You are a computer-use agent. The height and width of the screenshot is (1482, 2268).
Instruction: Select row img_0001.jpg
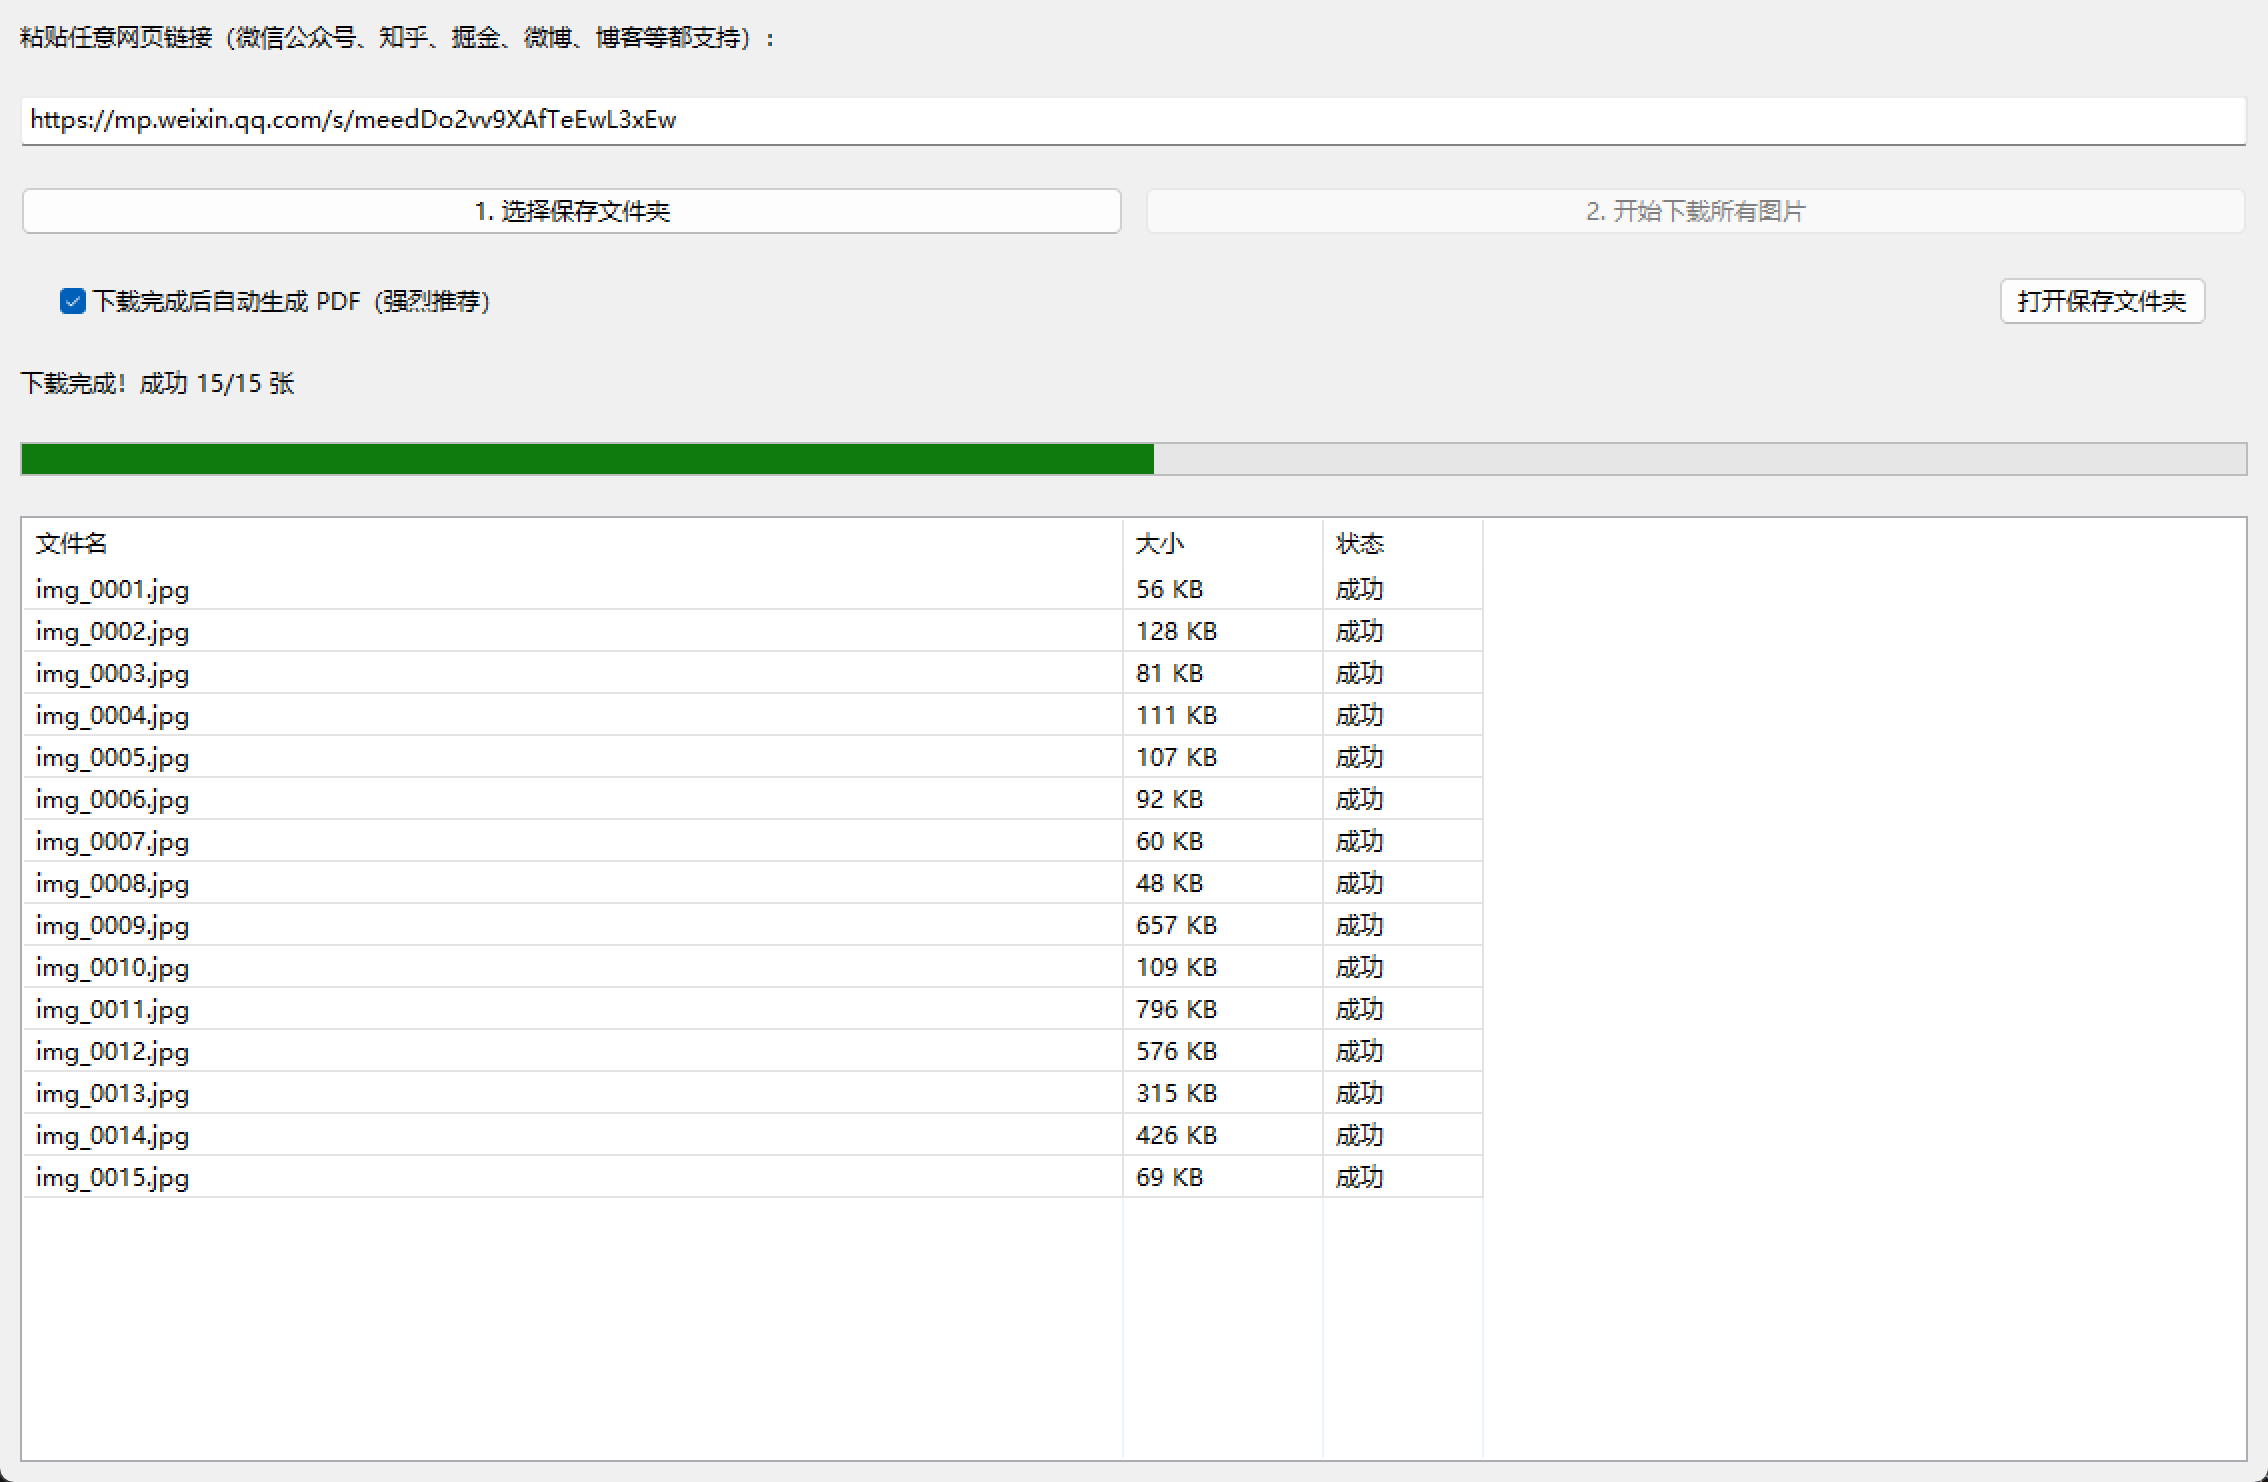click(112, 590)
